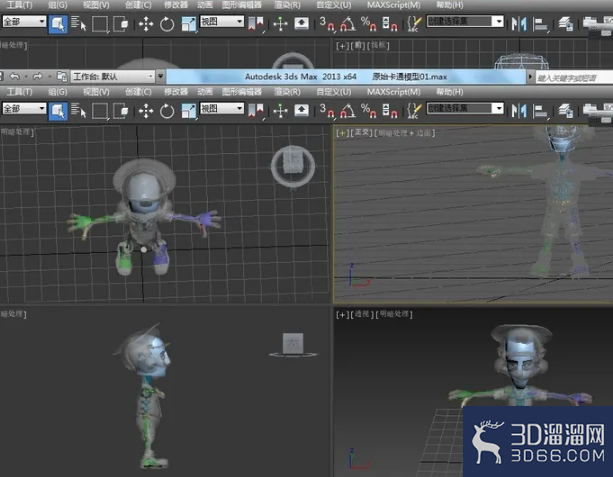Screen dimensions: 613x477
Task: Click the ViewCube in the side-view character viewport
Action: coord(293,345)
